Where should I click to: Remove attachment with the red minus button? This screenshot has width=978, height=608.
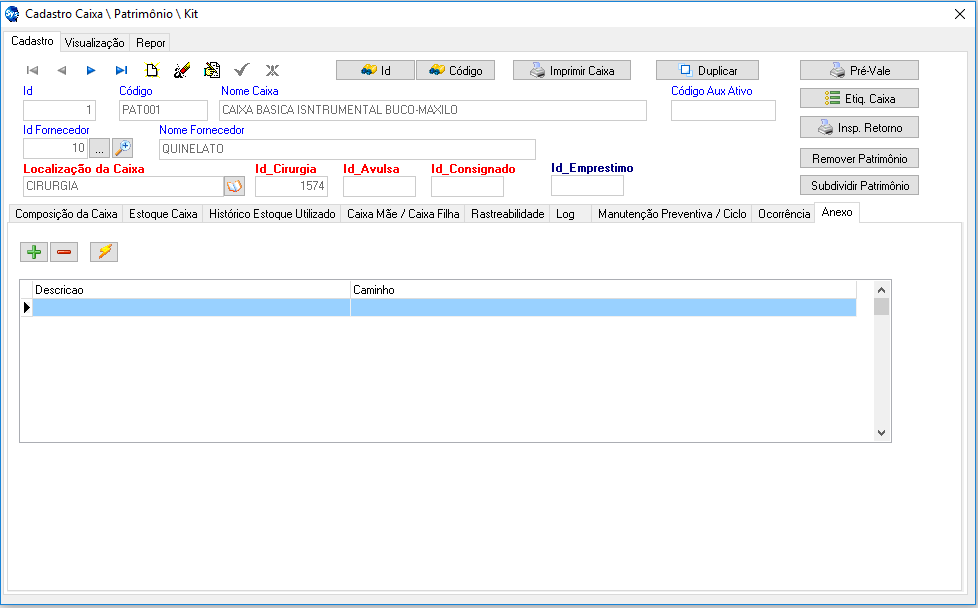pyautogui.click(x=64, y=252)
